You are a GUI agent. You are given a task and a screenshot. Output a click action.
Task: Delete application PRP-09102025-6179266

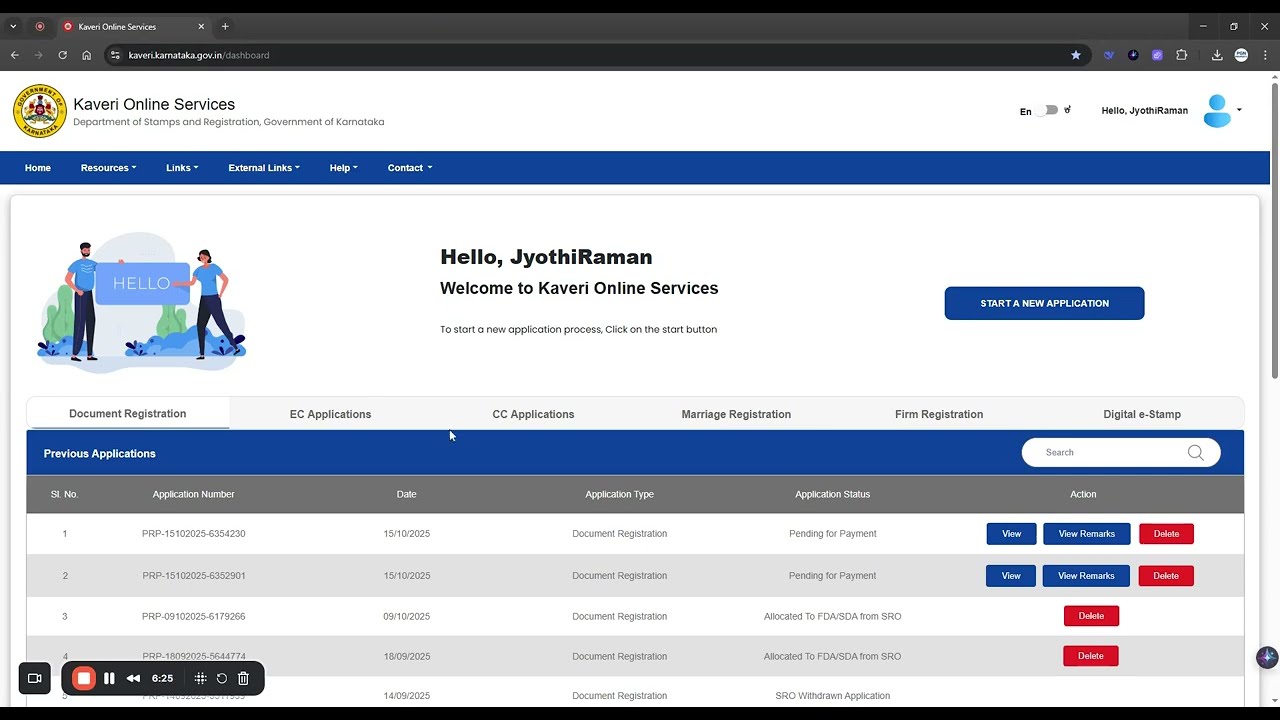tap(1091, 616)
